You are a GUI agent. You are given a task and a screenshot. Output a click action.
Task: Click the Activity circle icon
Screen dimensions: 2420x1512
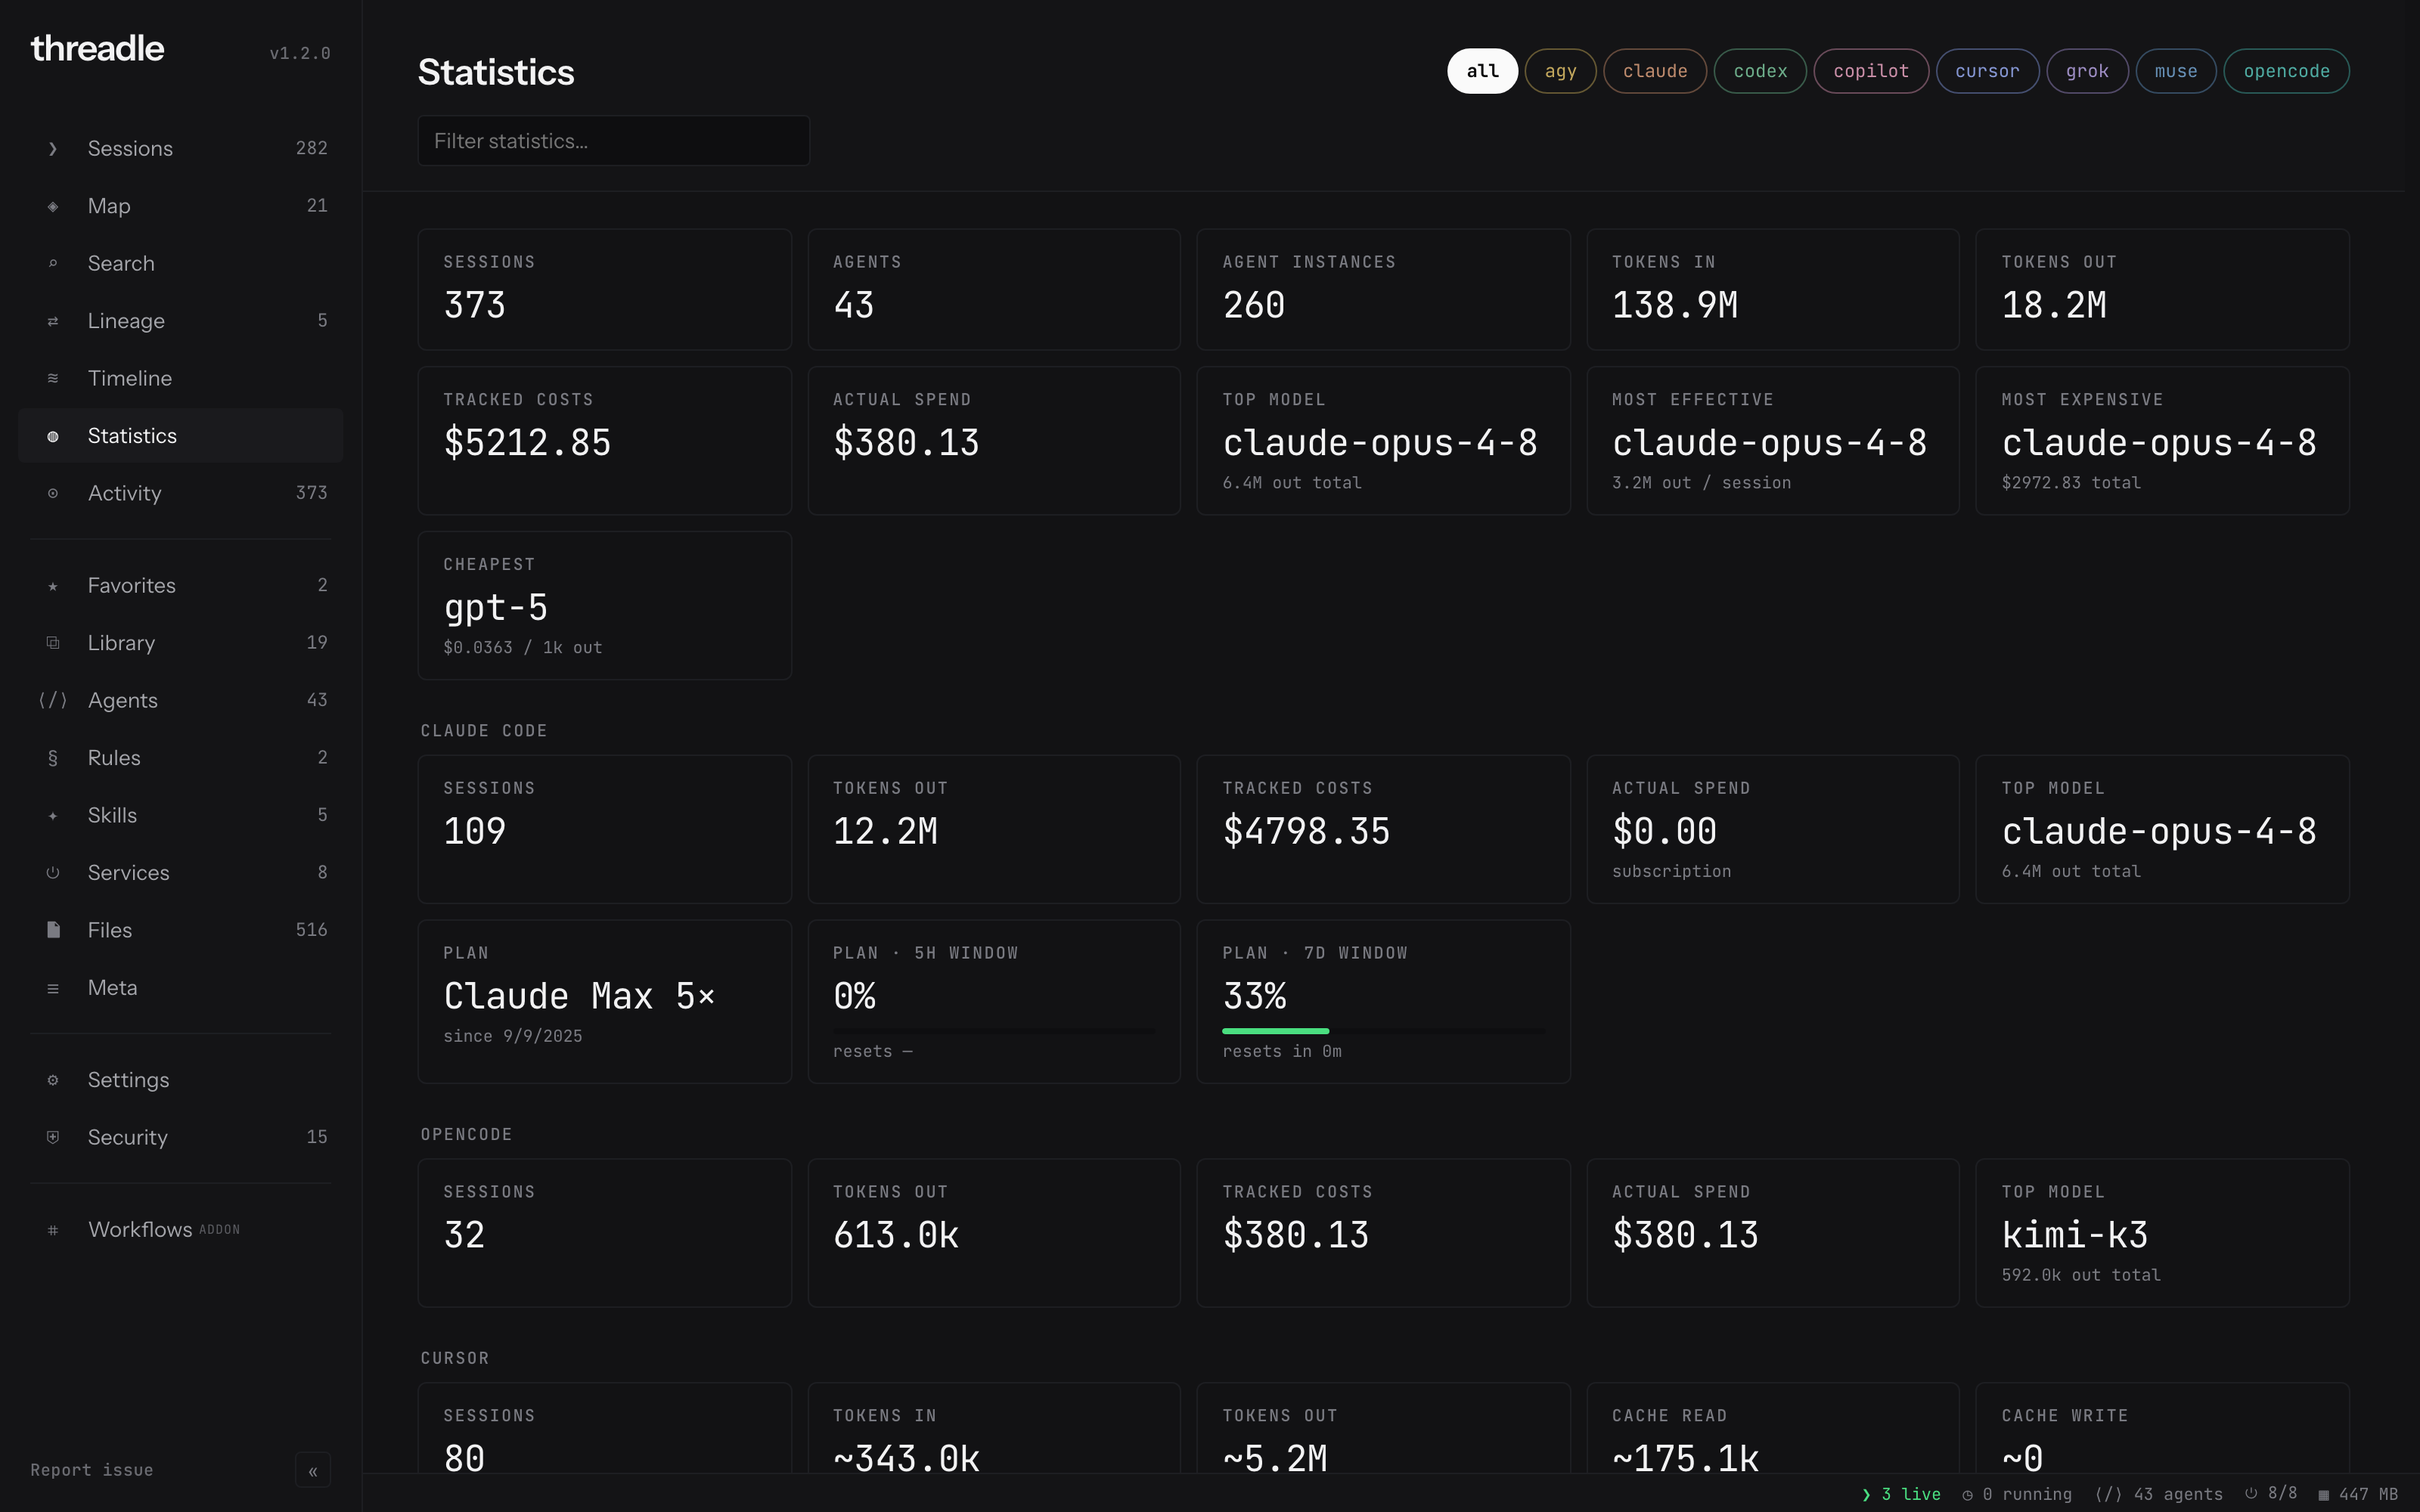pos(53,494)
